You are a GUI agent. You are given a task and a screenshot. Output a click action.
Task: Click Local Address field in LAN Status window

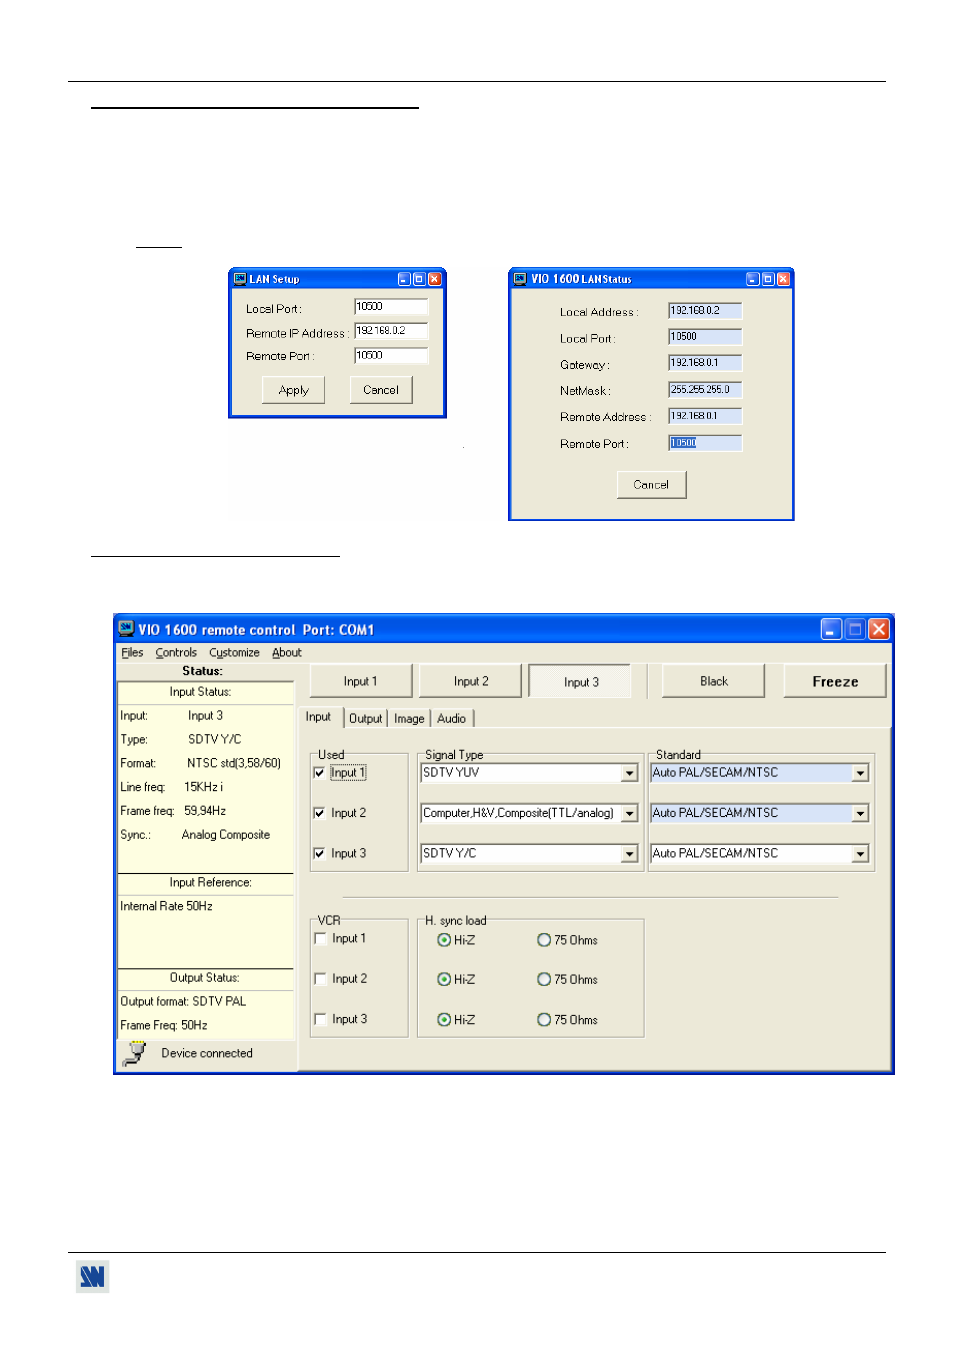(705, 311)
